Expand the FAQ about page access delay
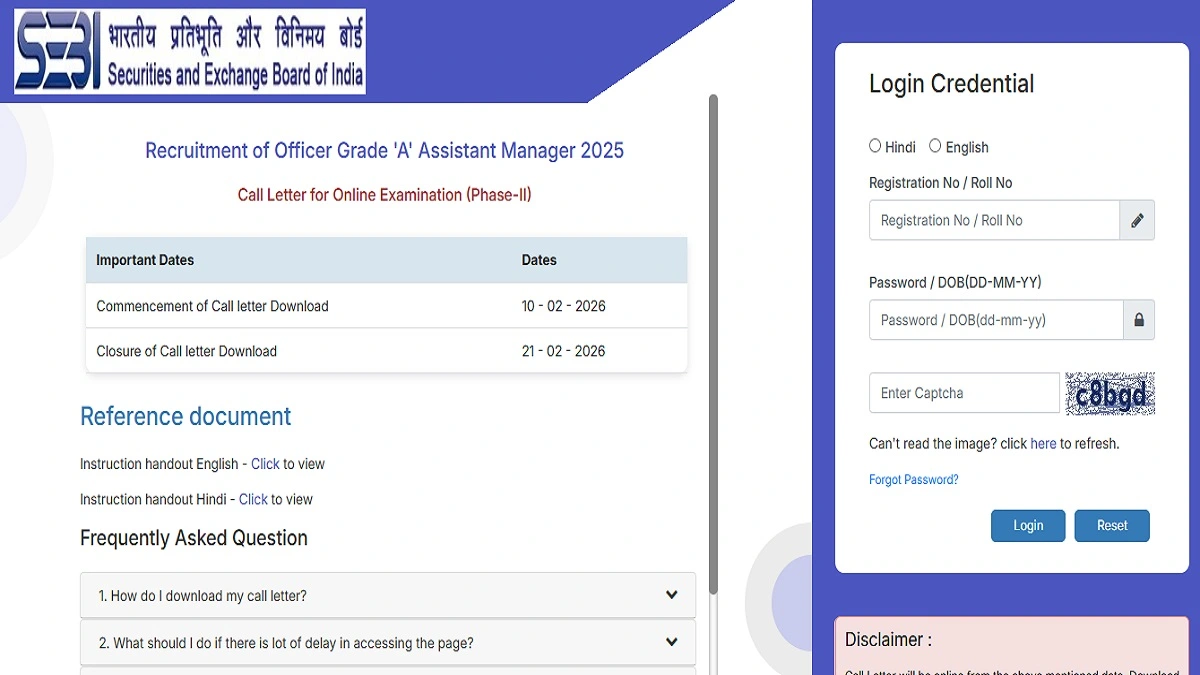 387,642
